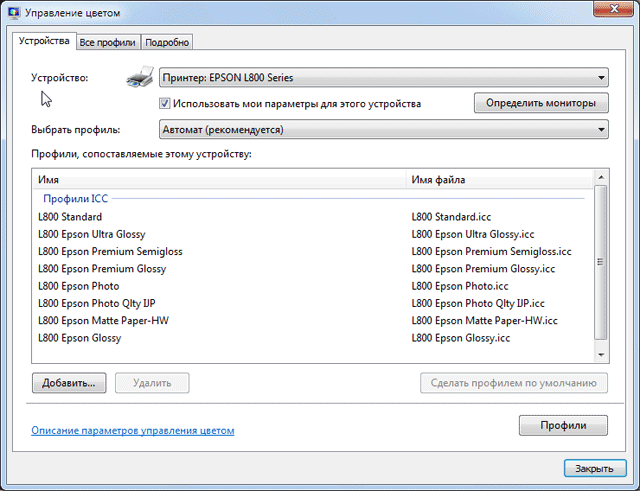The height and width of the screenshot is (491, 640).
Task: Click the profile list scroll up arrow
Action: click(x=601, y=177)
